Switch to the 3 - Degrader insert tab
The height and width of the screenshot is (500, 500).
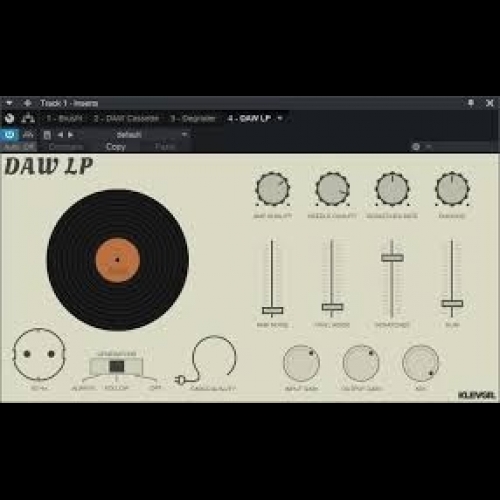pos(193,118)
